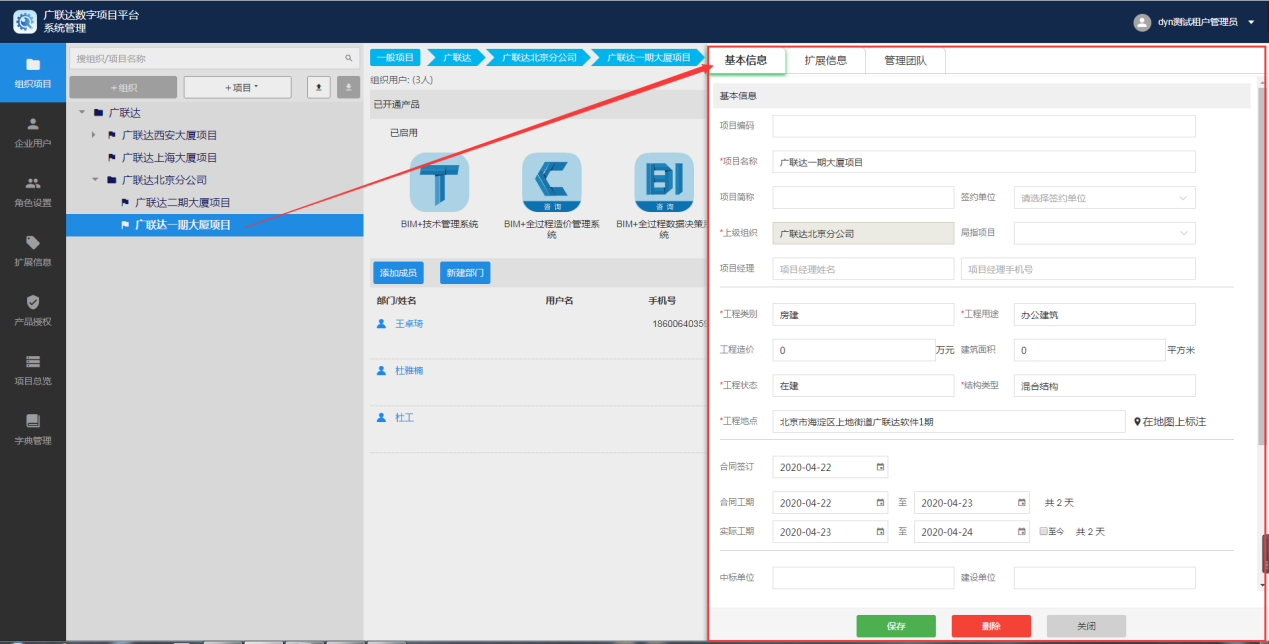Click the download arrow icon button

[x=348, y=87]
